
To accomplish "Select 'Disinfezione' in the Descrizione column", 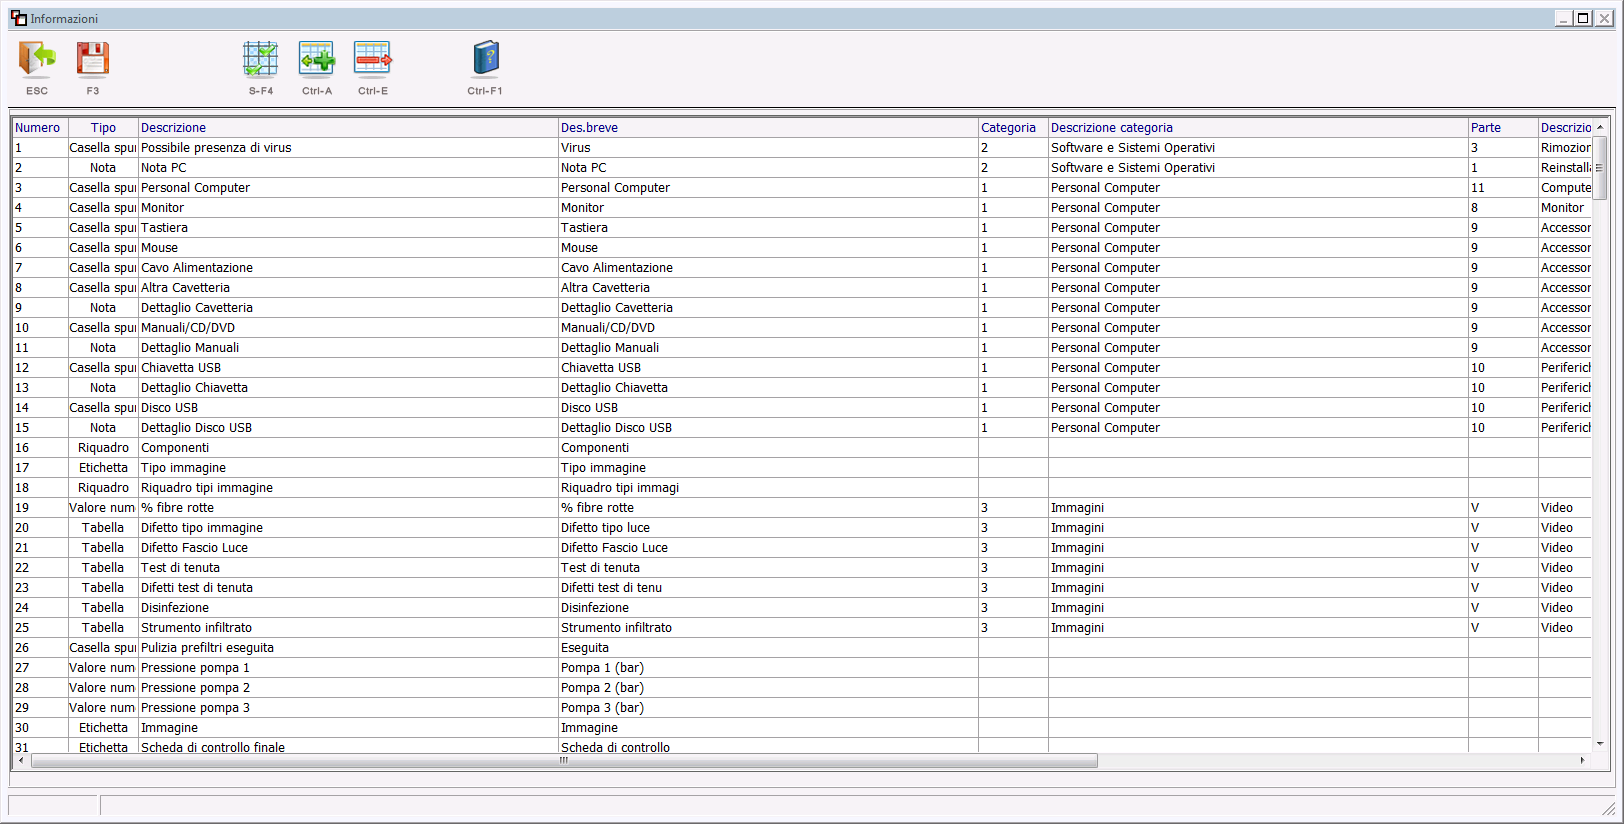I will click(x=348, y=608).
